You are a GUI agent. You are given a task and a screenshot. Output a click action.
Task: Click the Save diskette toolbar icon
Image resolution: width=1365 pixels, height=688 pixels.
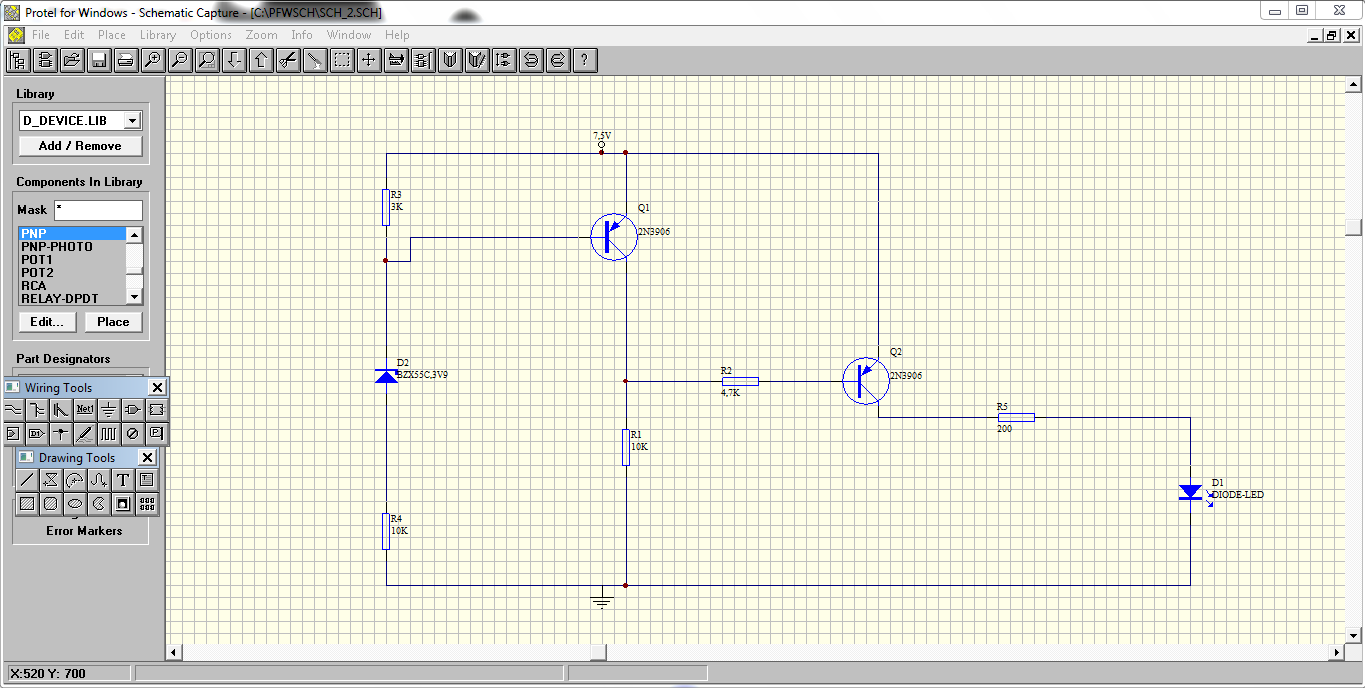pyautogui.click(x=98, y=60)
